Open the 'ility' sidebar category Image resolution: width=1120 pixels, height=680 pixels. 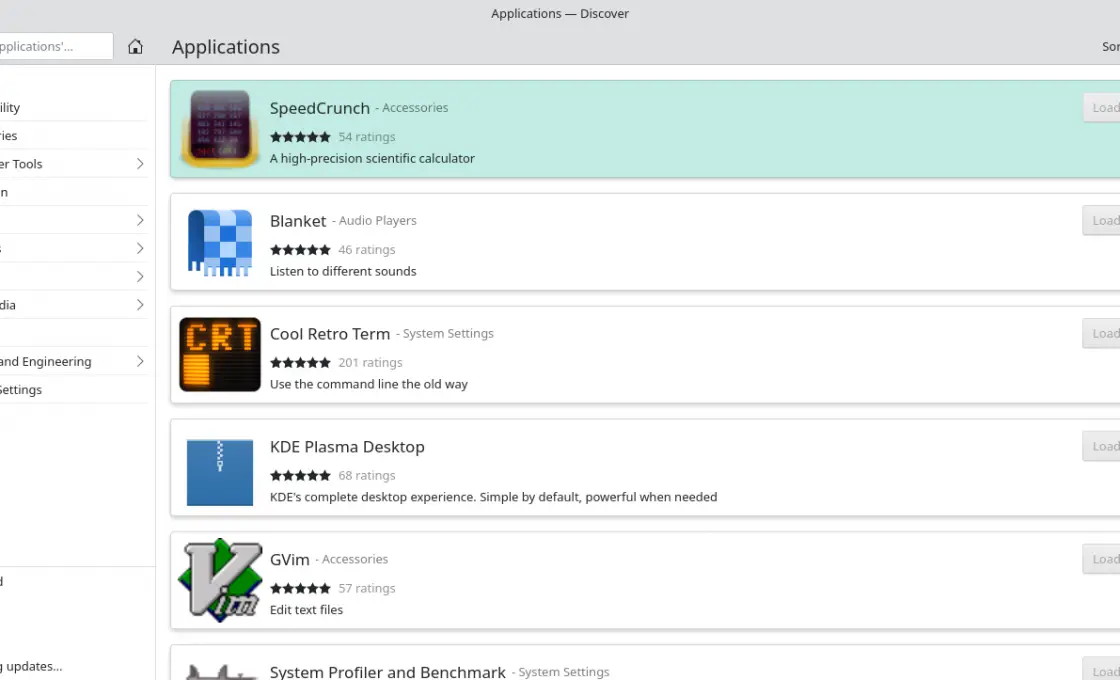pos(74,107)
